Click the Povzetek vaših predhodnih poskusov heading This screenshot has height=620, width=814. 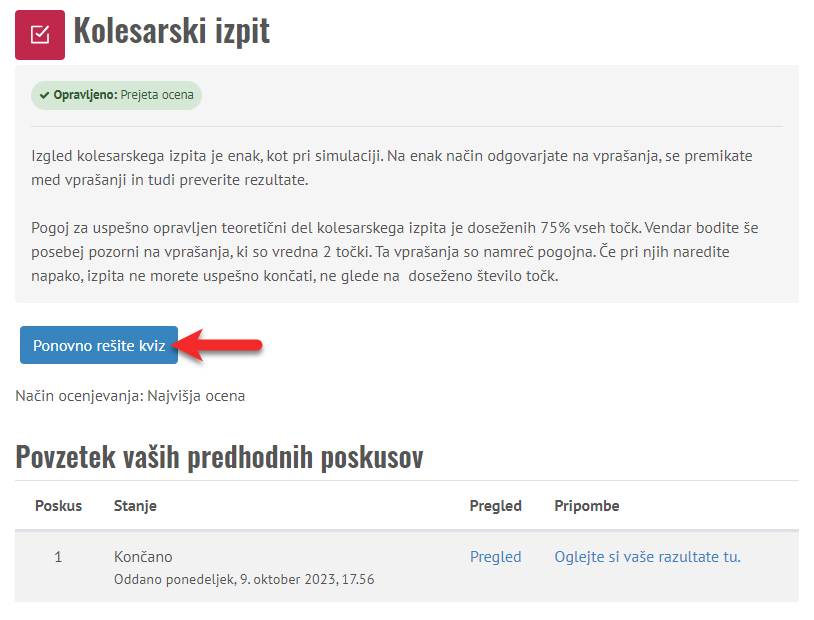pos(219,457)
